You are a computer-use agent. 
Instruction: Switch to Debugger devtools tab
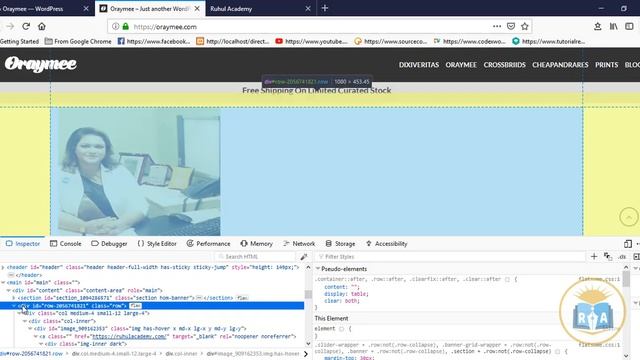(x=109, y=244)
